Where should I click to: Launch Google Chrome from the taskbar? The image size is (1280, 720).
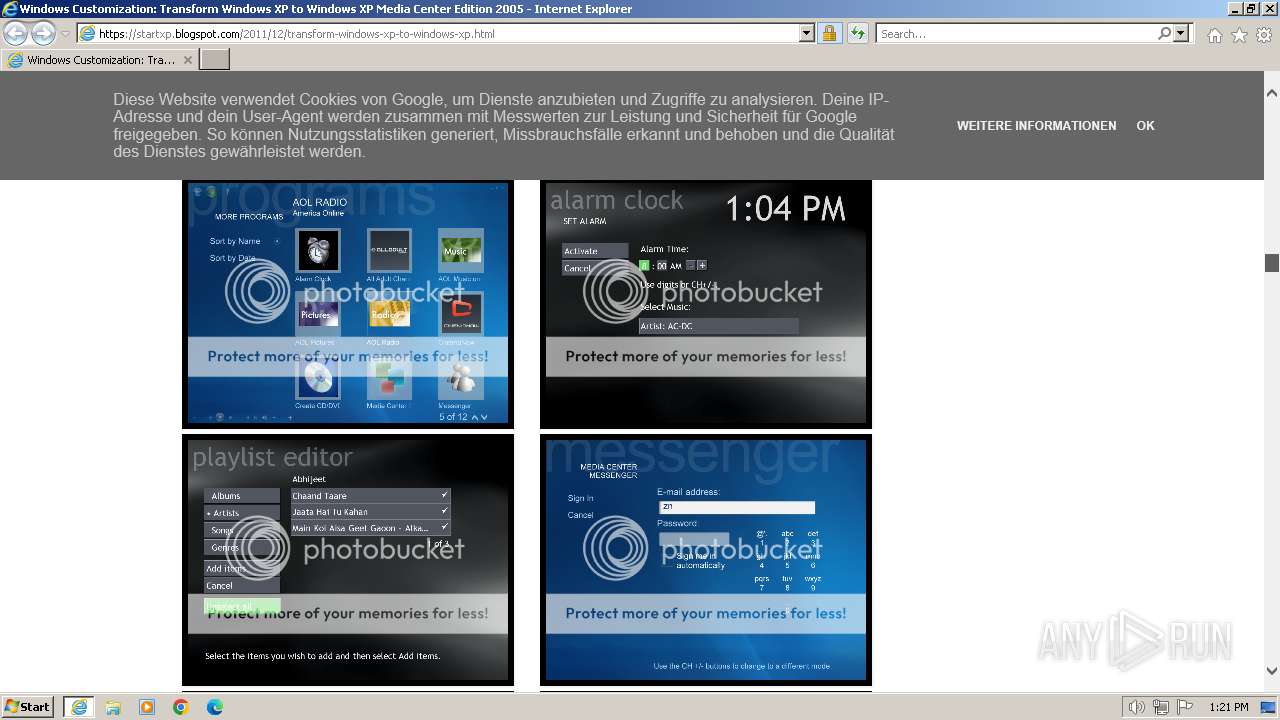[181, 707]
